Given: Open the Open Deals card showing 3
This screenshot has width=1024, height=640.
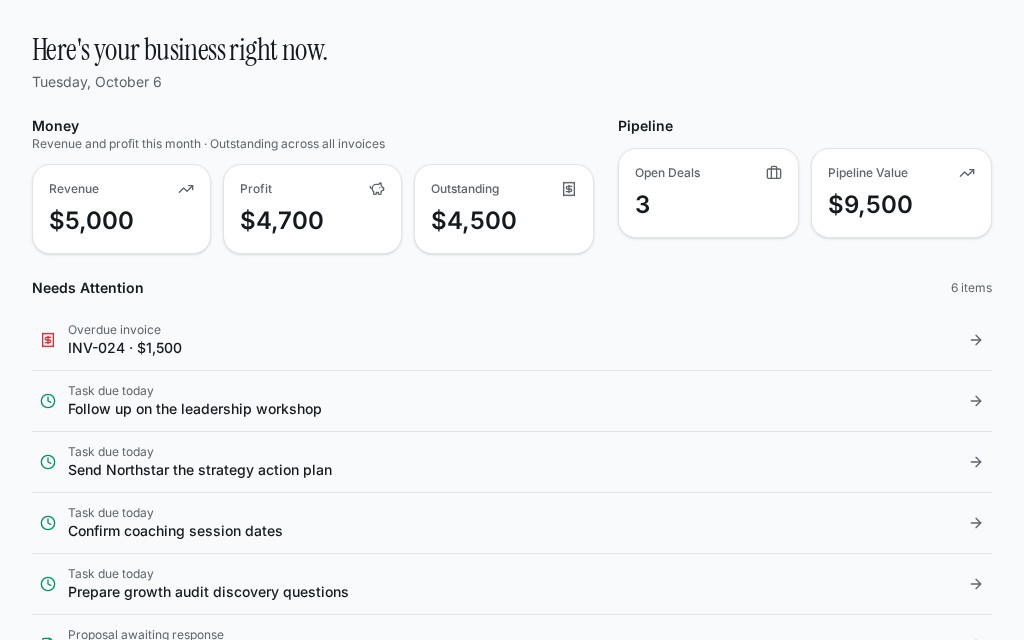Looking at the screenshot, I should [709, 193].
